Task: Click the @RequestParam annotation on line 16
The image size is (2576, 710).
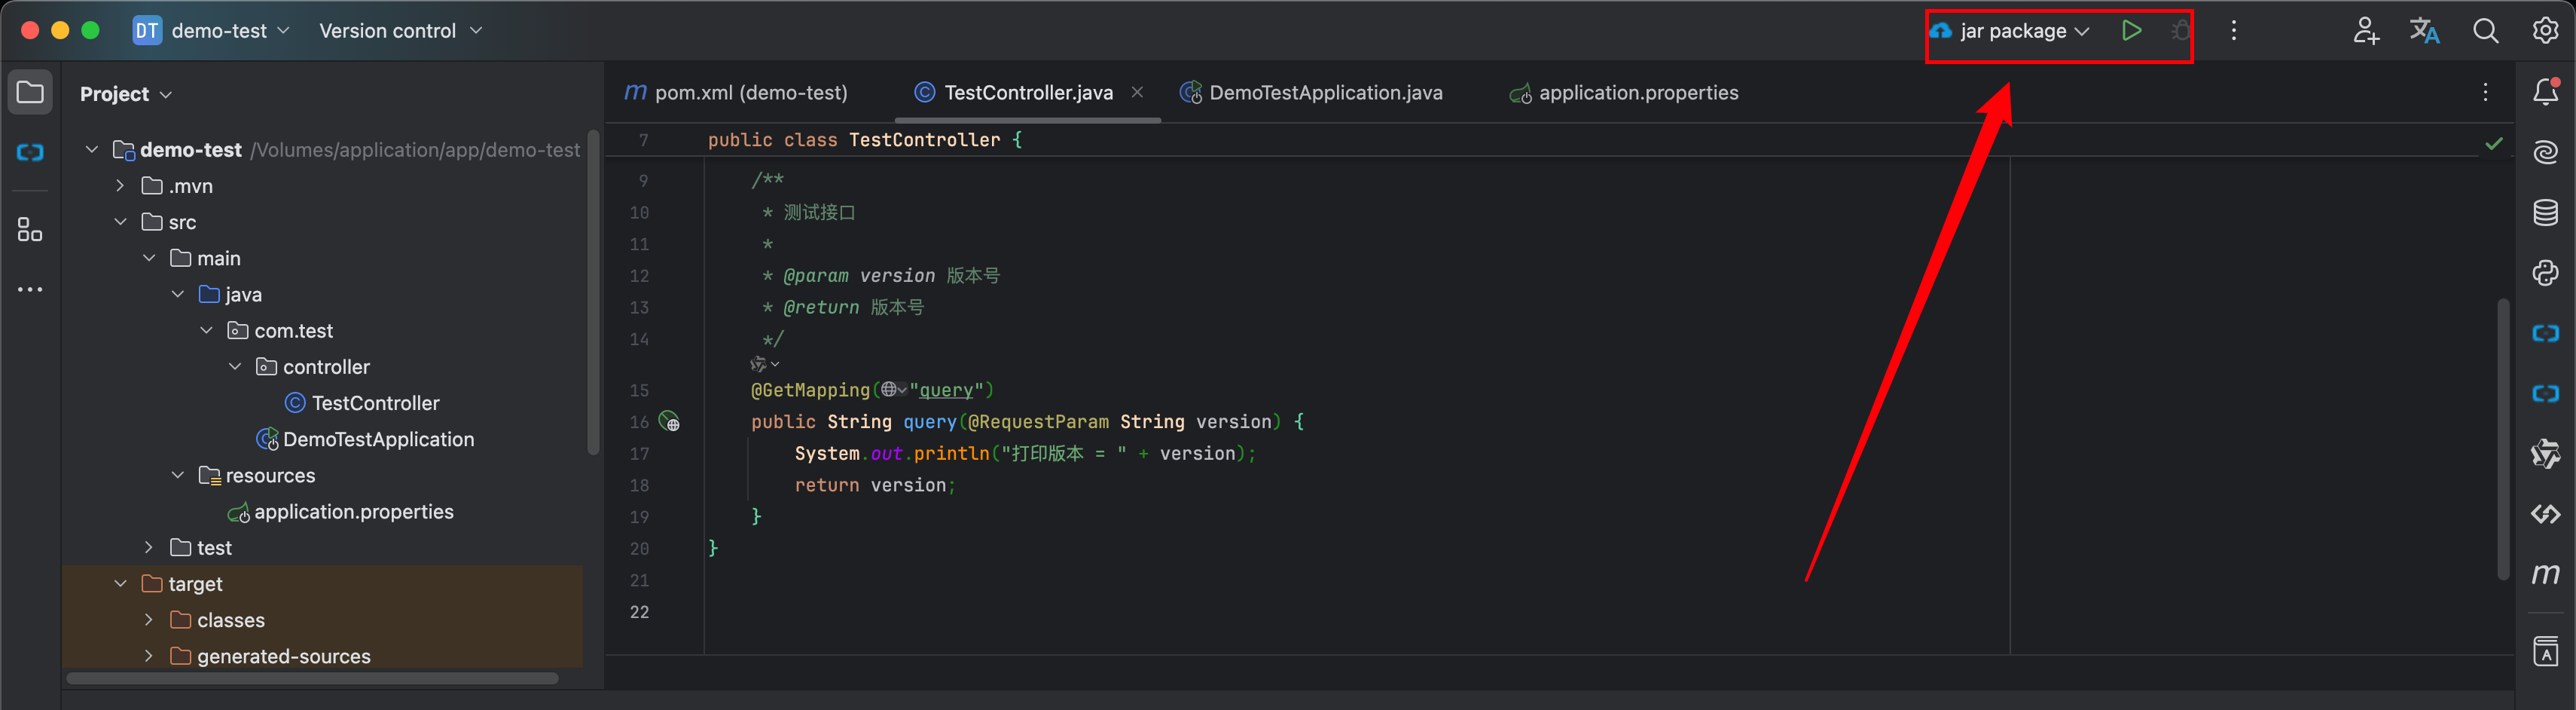Action: (x=1038, y=422)
